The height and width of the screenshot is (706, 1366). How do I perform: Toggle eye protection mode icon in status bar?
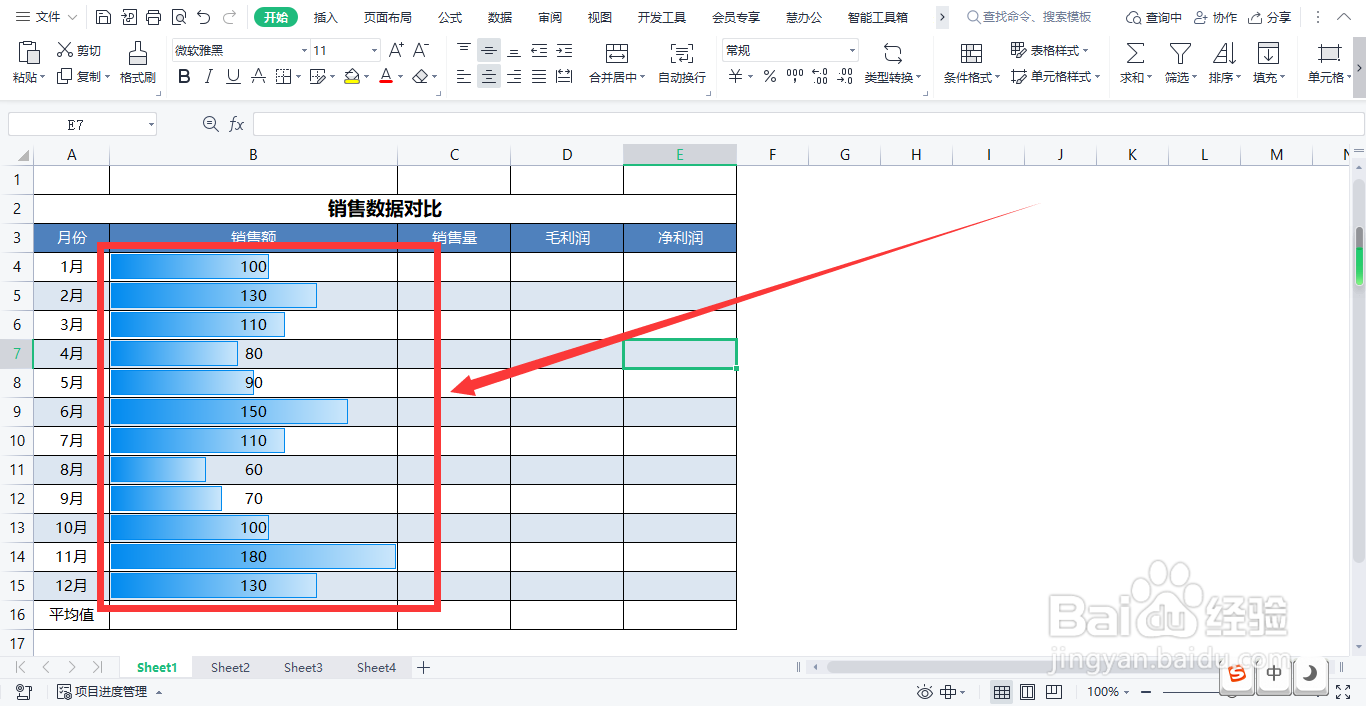[x=925, y=692]
